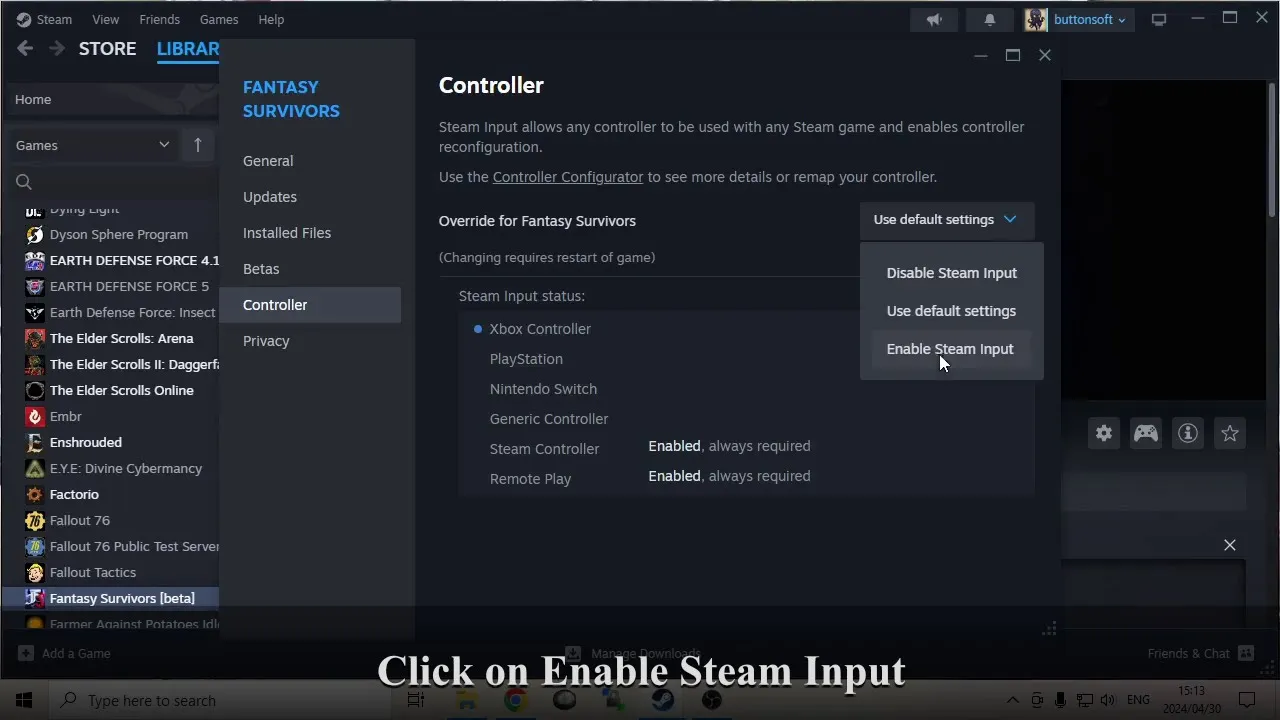Viewport: 1280px width, 720px height.
Task: Click the favorite star icon
Action: pyautogui.click(x=1230, y=433)
